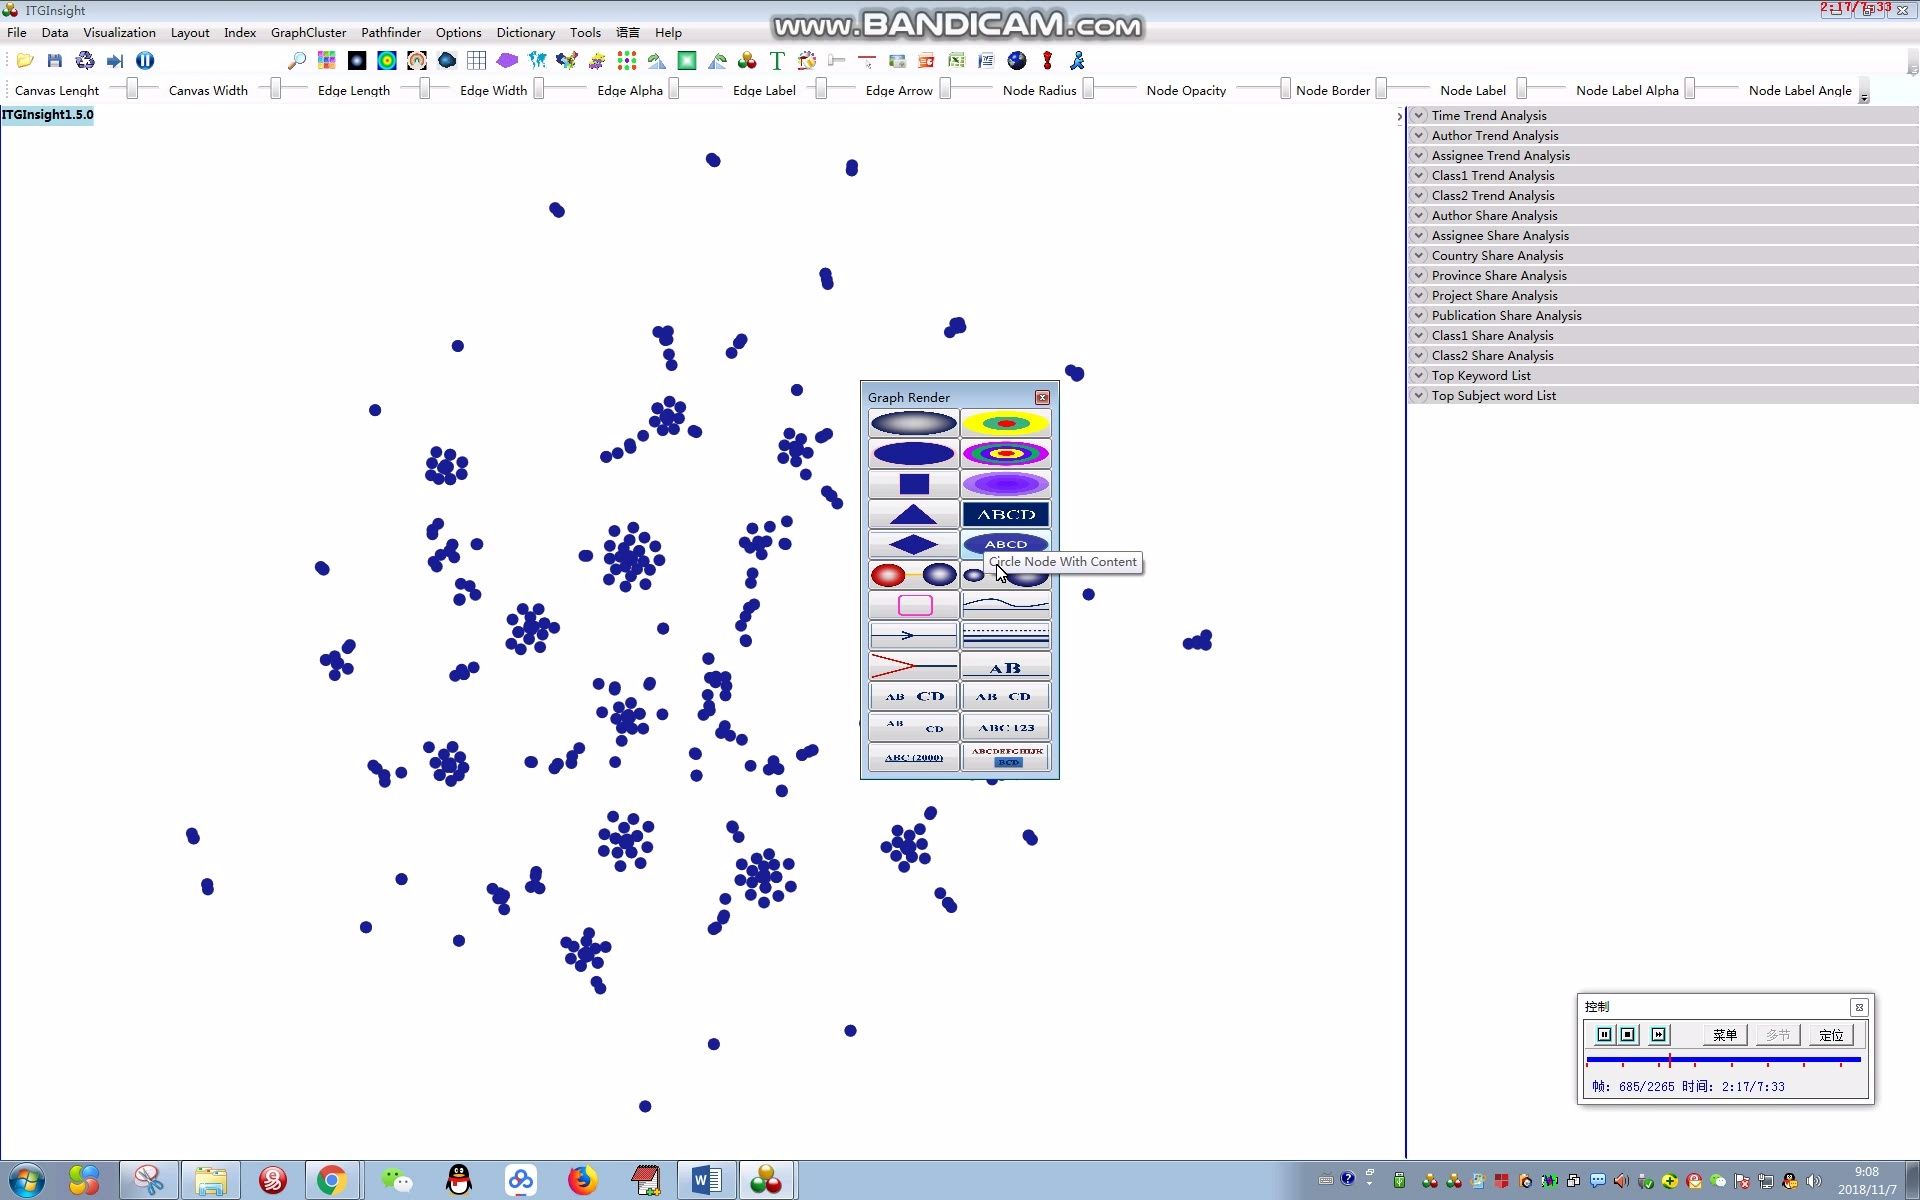
Task: Click the blue save disk icon
Action: coord(55,61)
